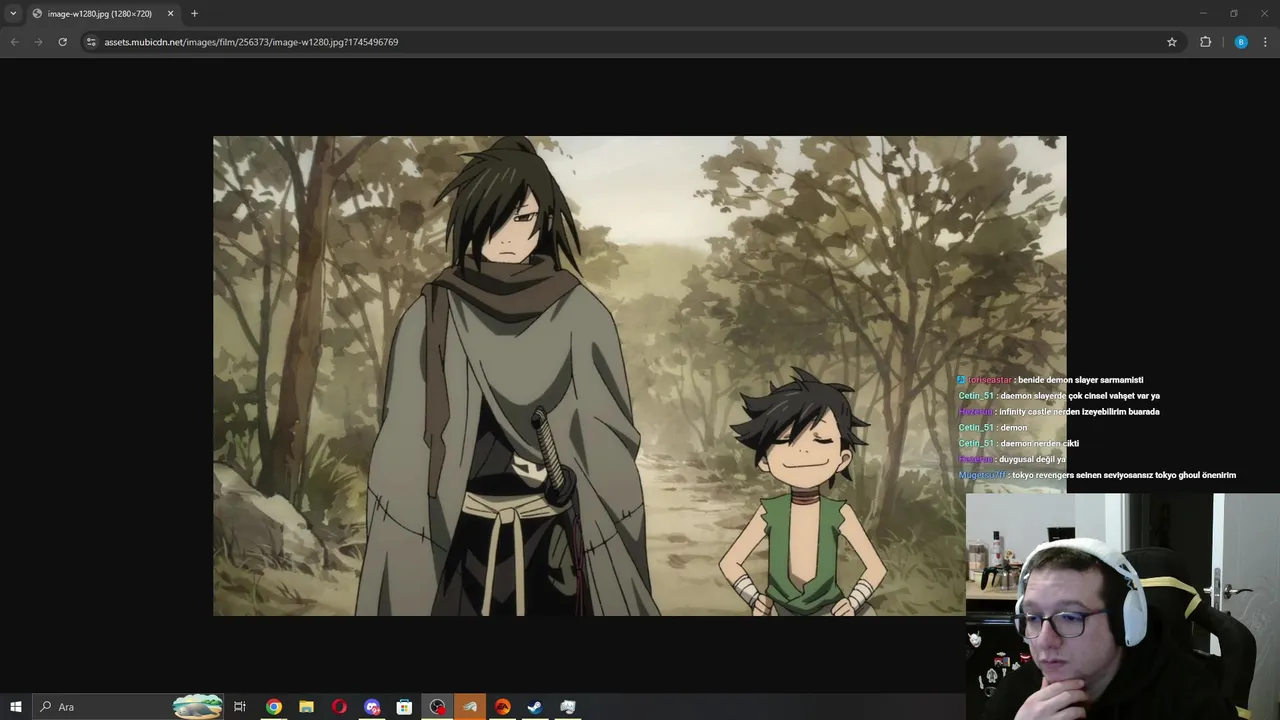
Task: Restore down the Chrome window
Action: [1234, 13]
